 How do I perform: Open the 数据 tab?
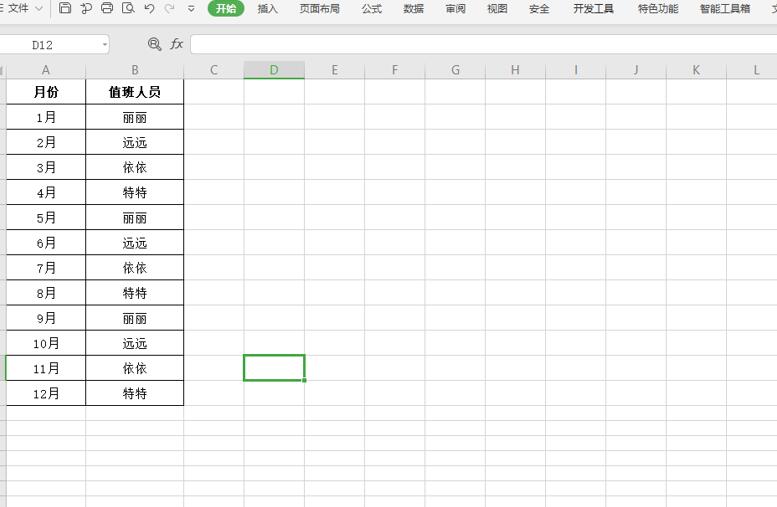pos(413,8)
